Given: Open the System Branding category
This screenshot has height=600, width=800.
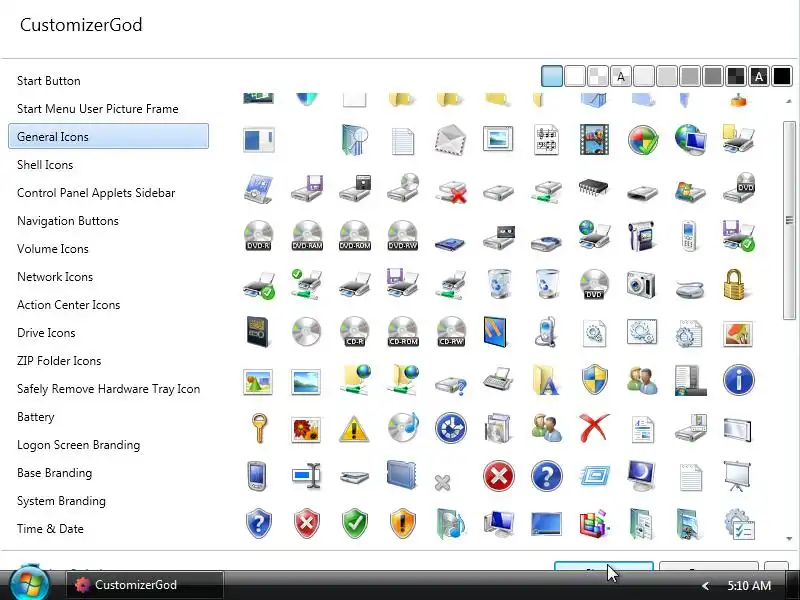Looking at the screenshot, I should click(61, 501).
